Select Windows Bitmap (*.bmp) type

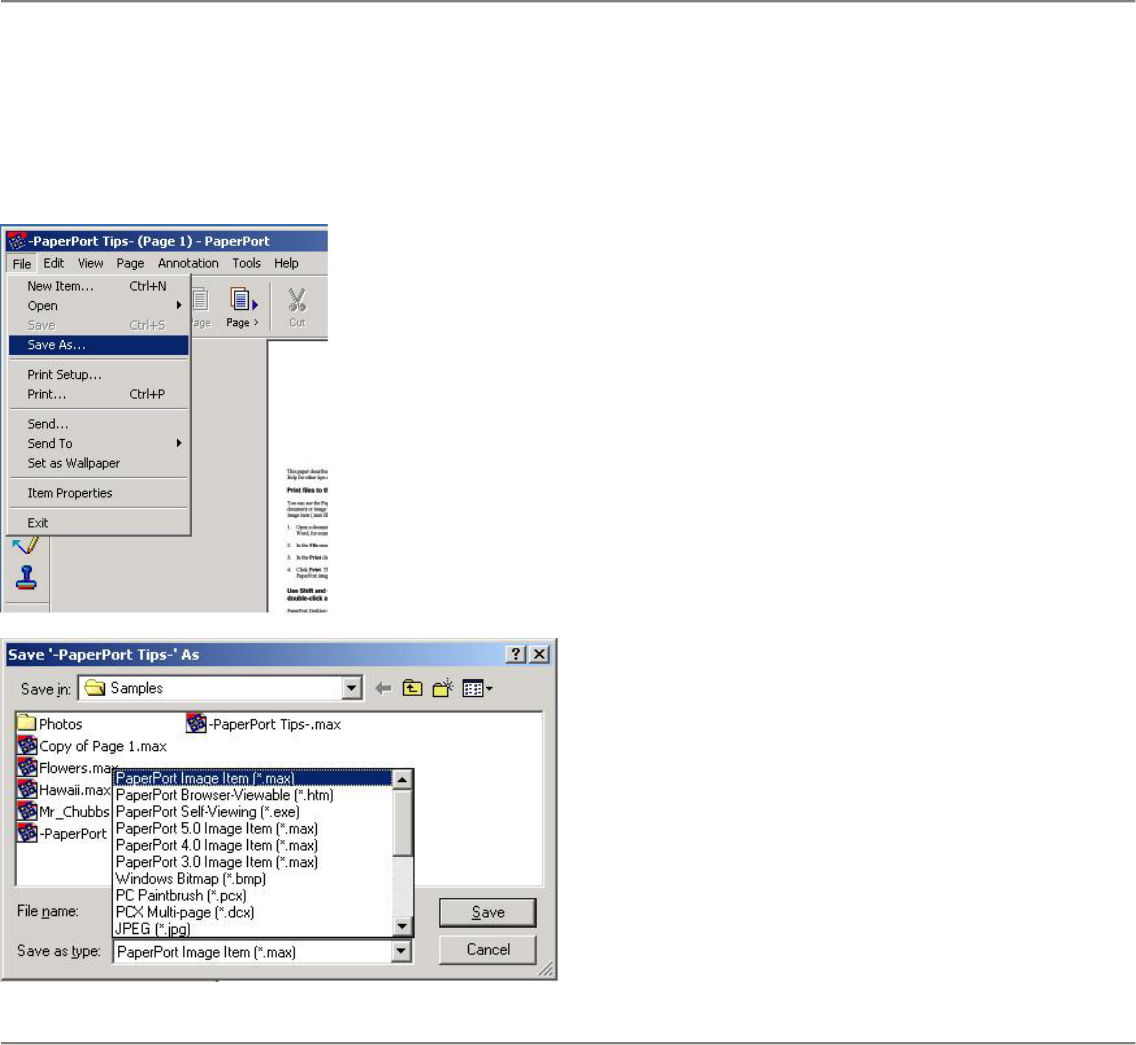(x=253, y=878)
